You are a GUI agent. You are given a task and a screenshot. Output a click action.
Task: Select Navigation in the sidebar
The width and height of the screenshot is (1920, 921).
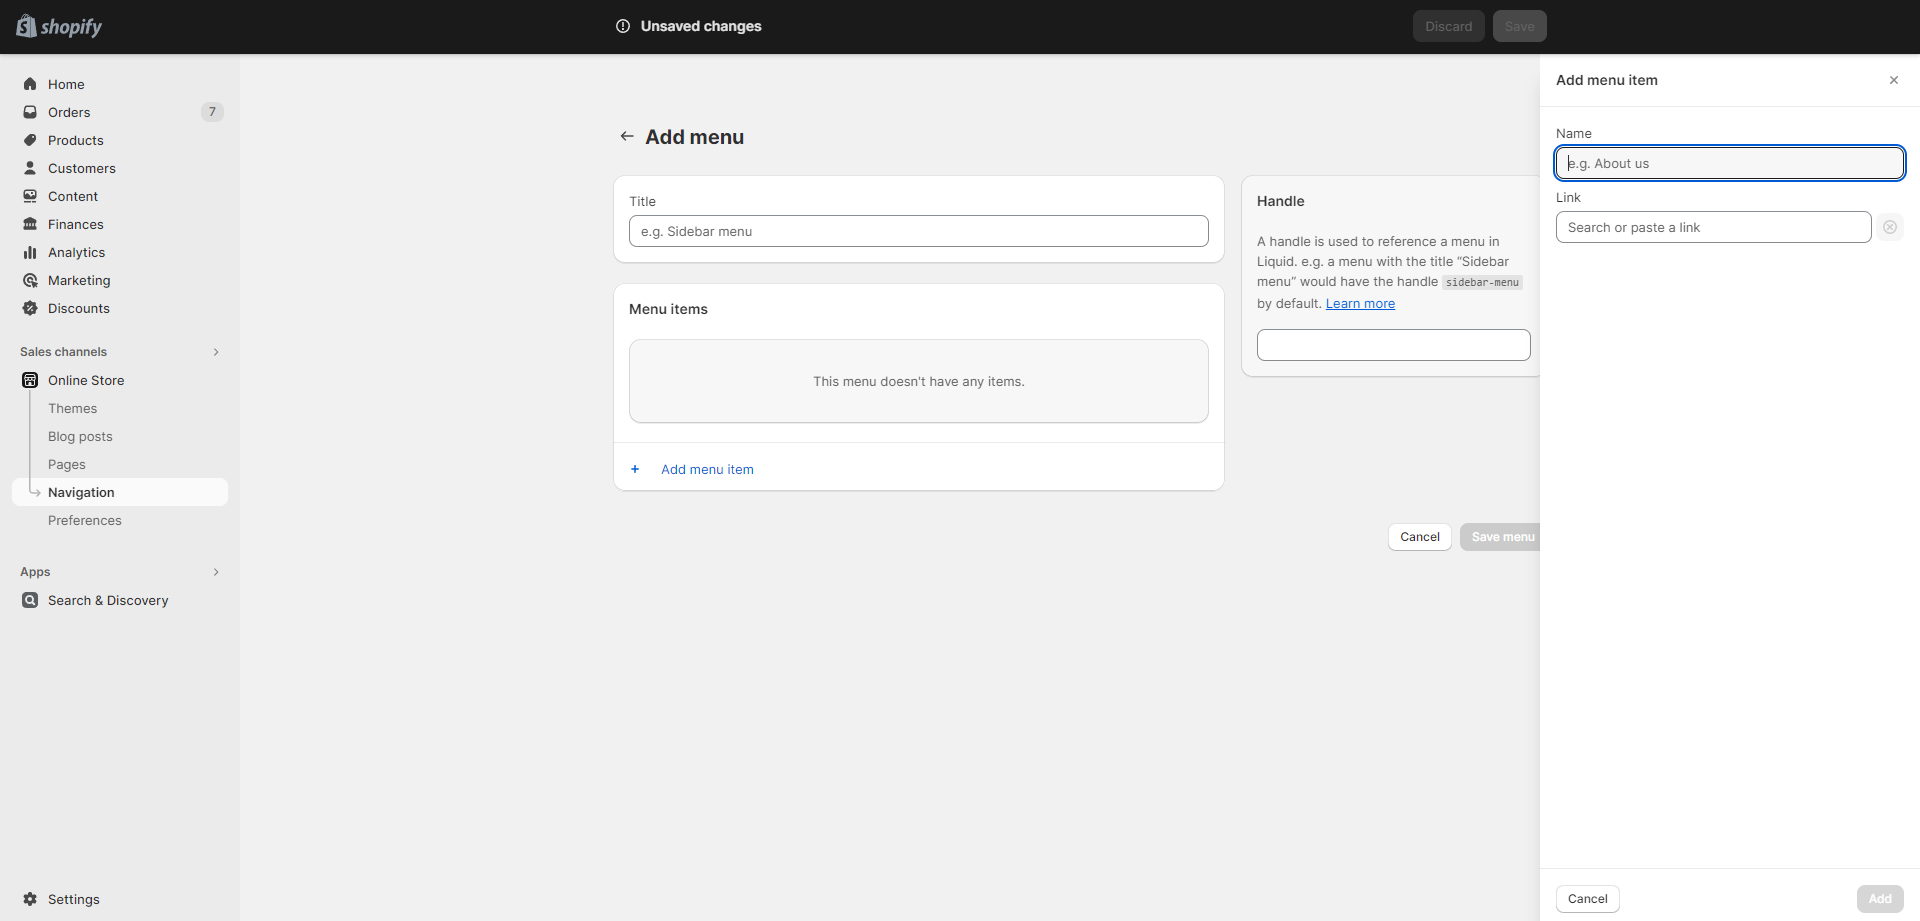(120, 492)
